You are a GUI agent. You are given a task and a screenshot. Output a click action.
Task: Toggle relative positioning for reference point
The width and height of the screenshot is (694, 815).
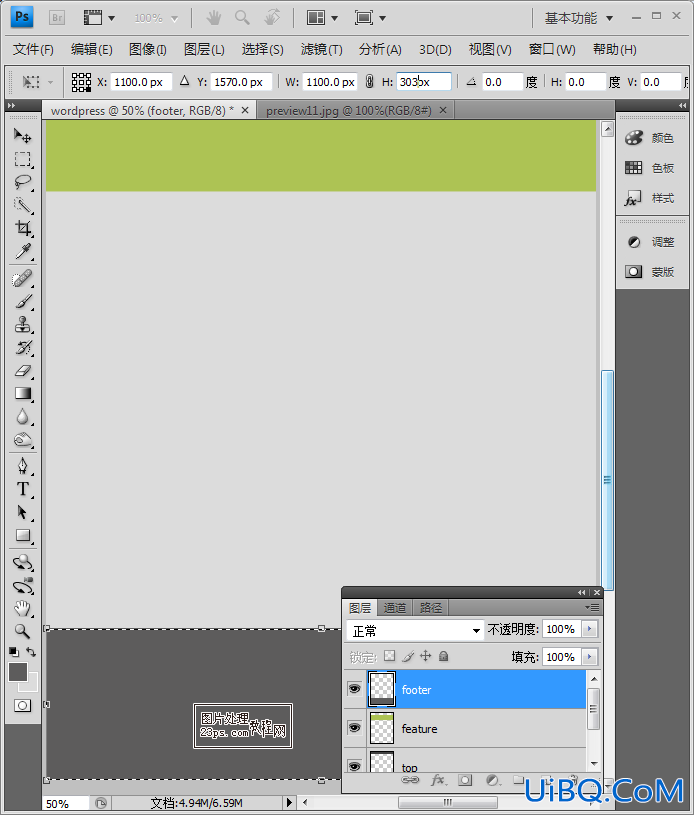pyautogui.click(x=185, y=81)
